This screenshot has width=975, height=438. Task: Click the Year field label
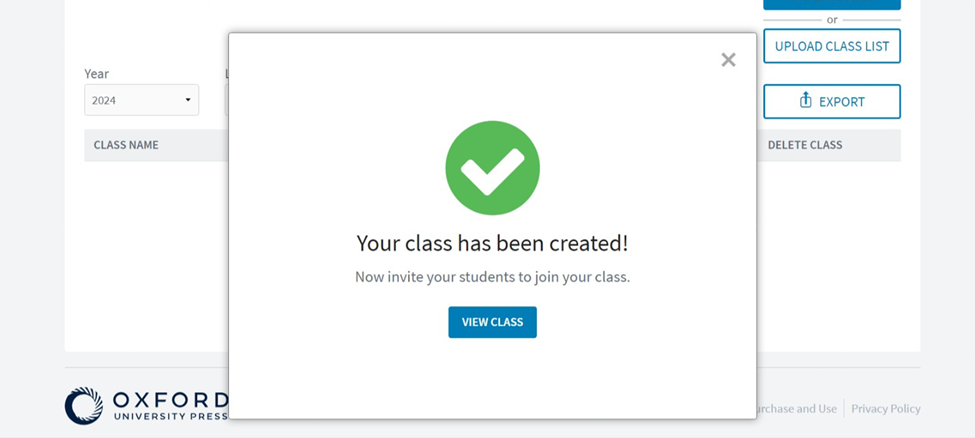click(x=96, y=74)
